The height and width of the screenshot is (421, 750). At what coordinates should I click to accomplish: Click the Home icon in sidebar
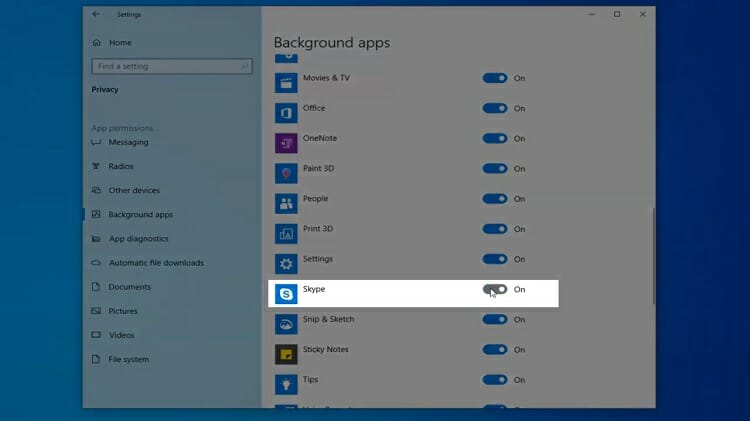[97, 43]
